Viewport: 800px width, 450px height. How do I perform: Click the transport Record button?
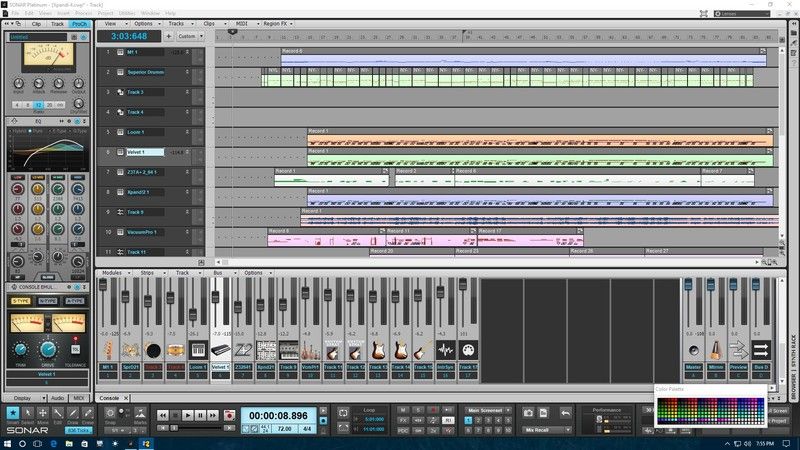(229, 415)
